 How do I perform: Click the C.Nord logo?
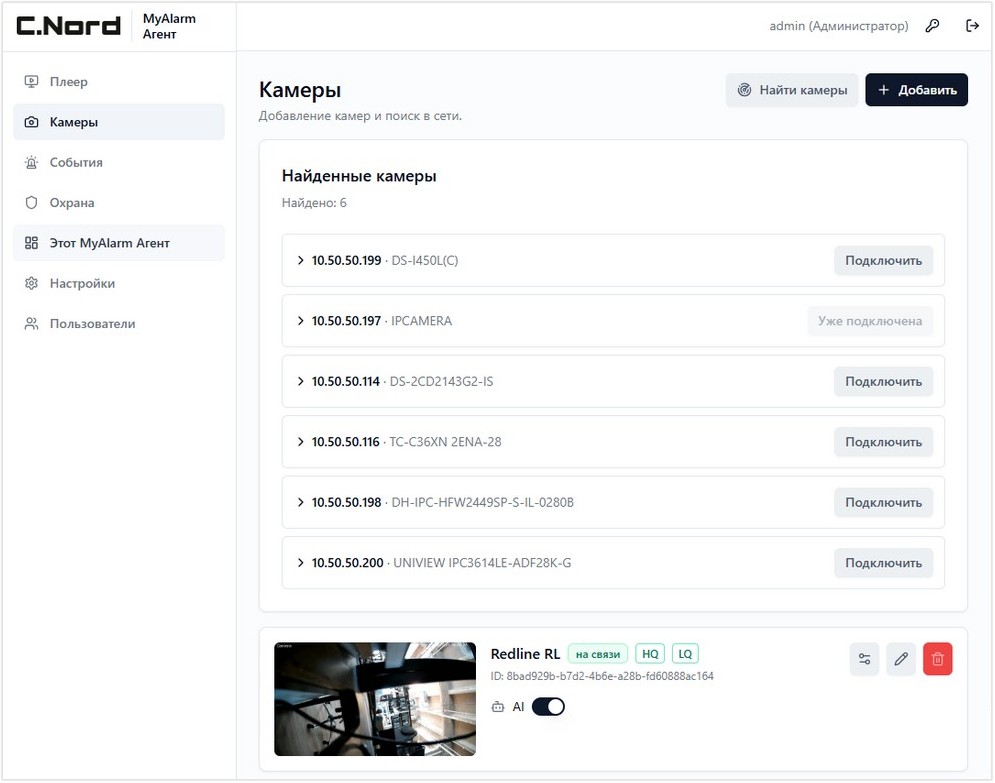pyautogui.click(x=69, y=26)
